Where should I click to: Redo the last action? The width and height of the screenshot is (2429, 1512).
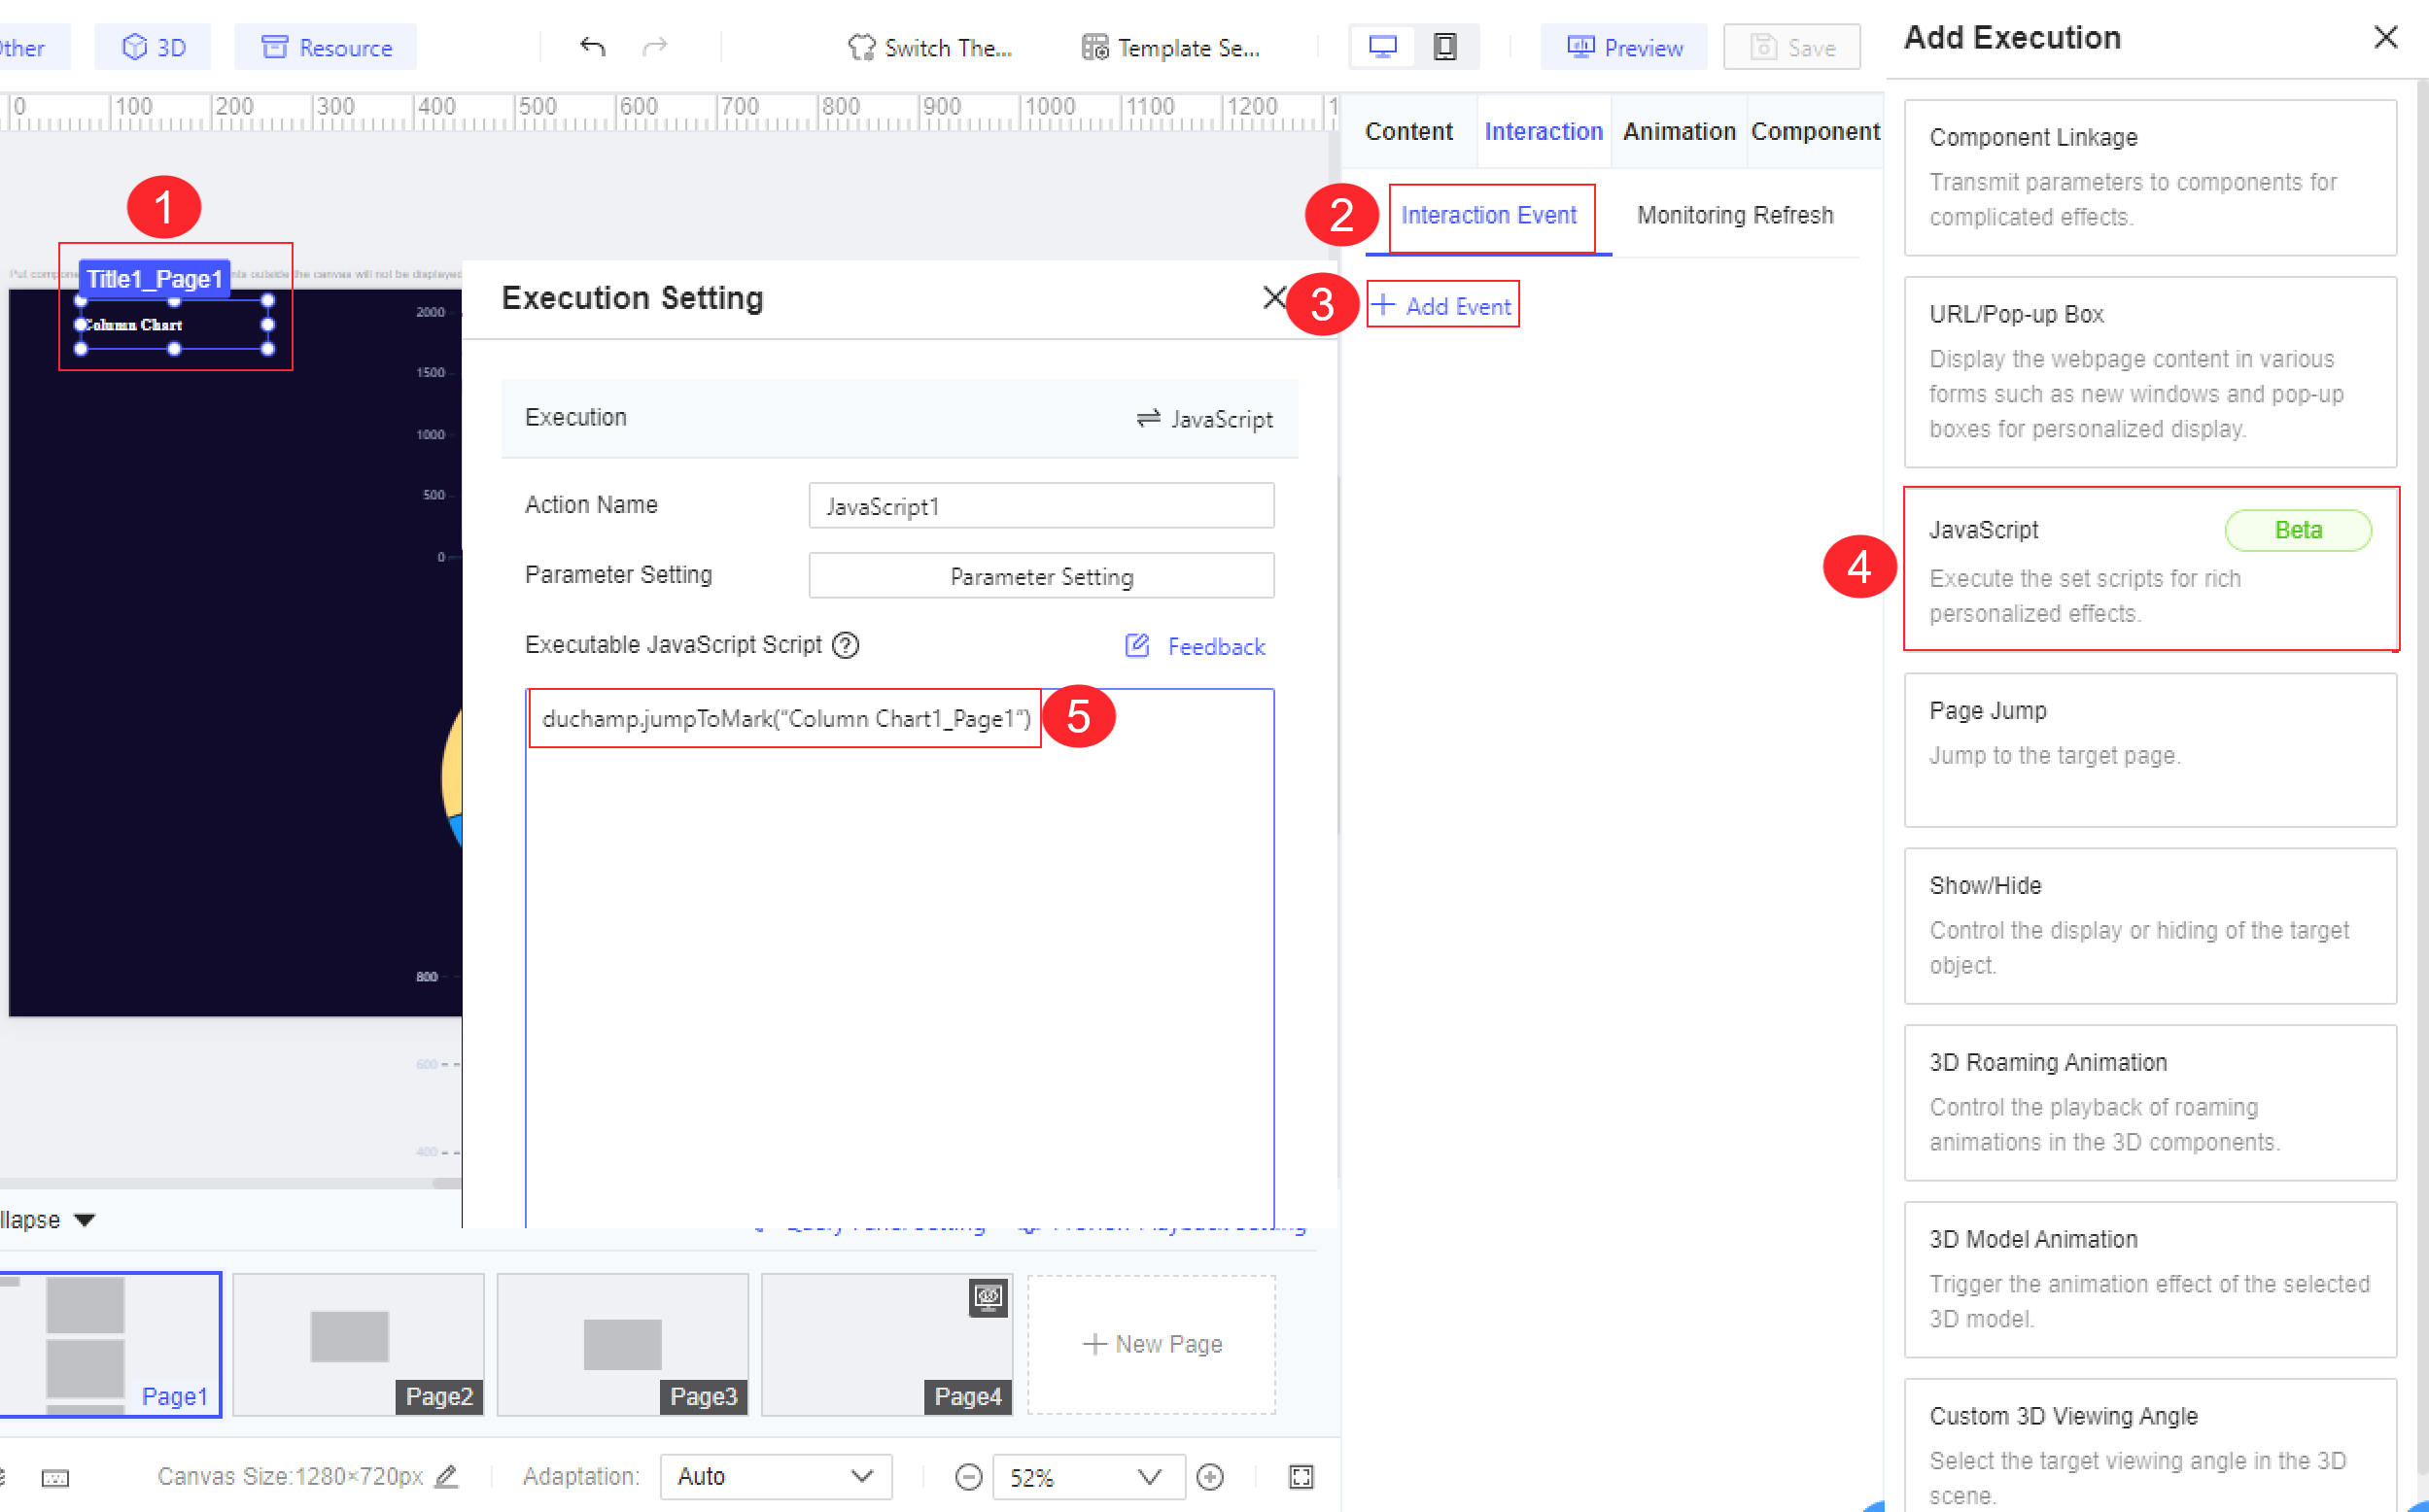coord(655,46)
